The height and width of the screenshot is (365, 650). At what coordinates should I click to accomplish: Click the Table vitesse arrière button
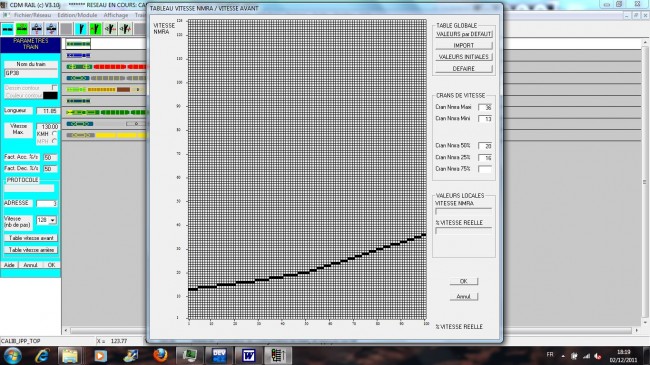click(31, 250)
